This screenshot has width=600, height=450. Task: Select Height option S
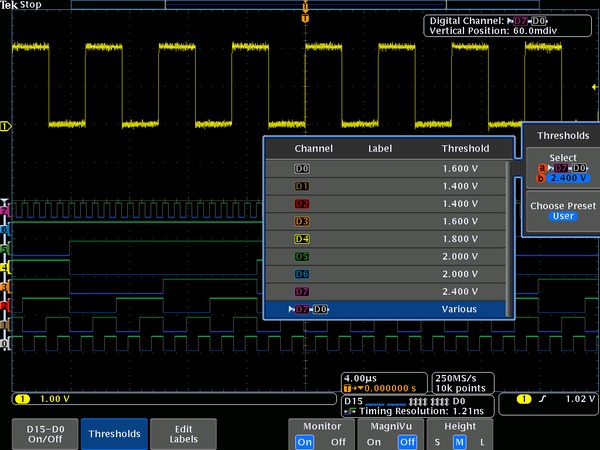436,441
